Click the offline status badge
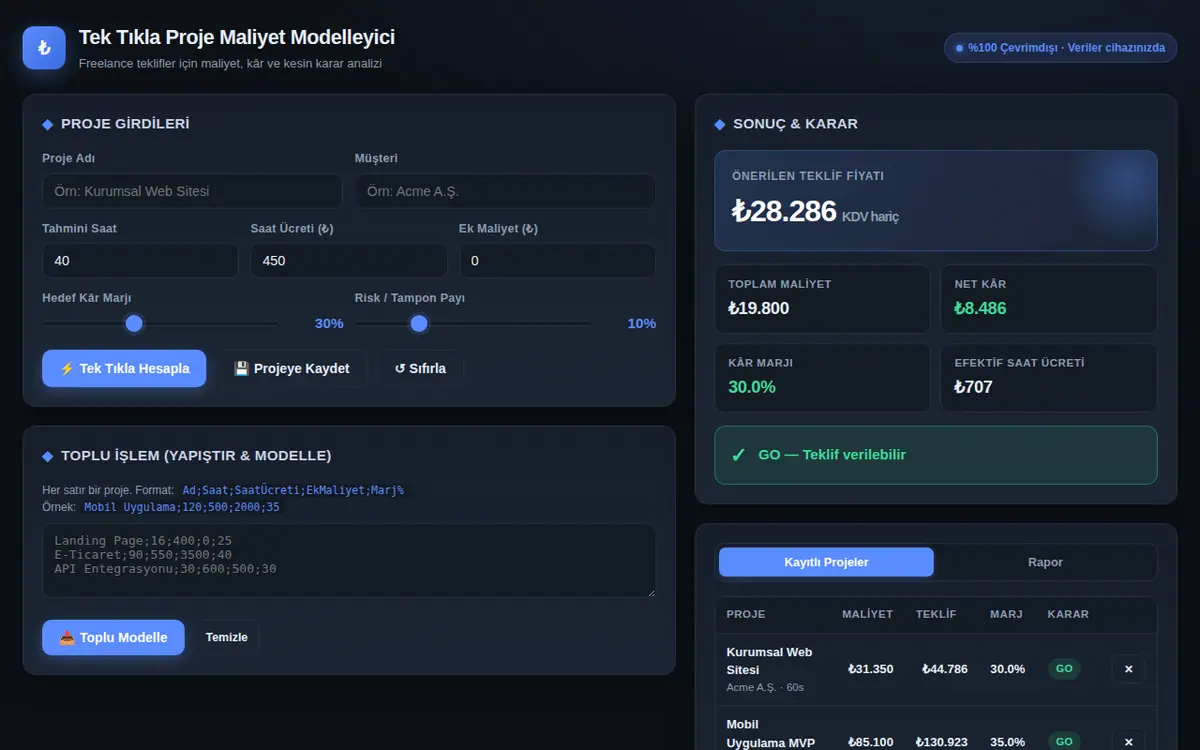1200x750 pixels. coord(1060,48)
